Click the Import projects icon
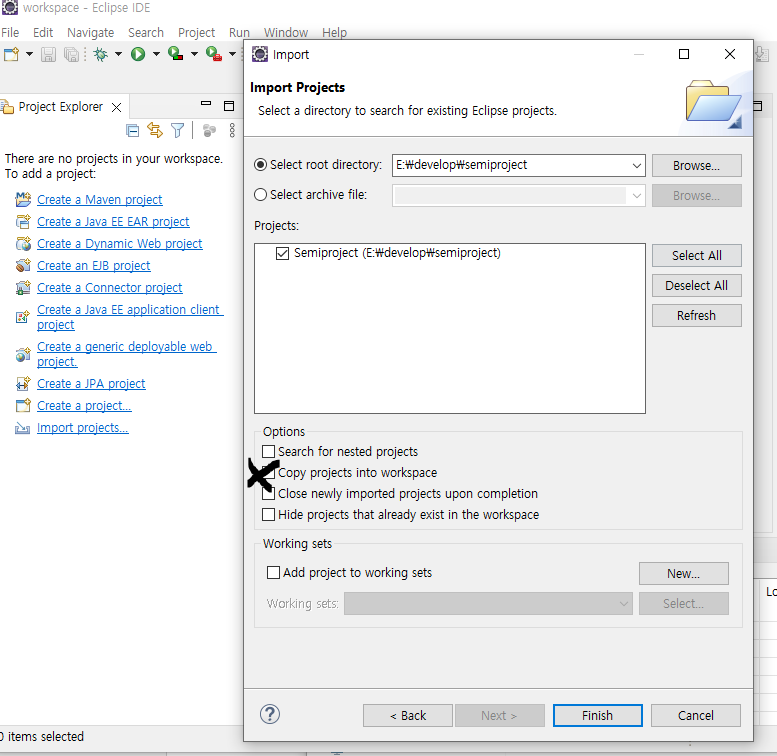Screen dimensions: 777x756 point(22,428)
